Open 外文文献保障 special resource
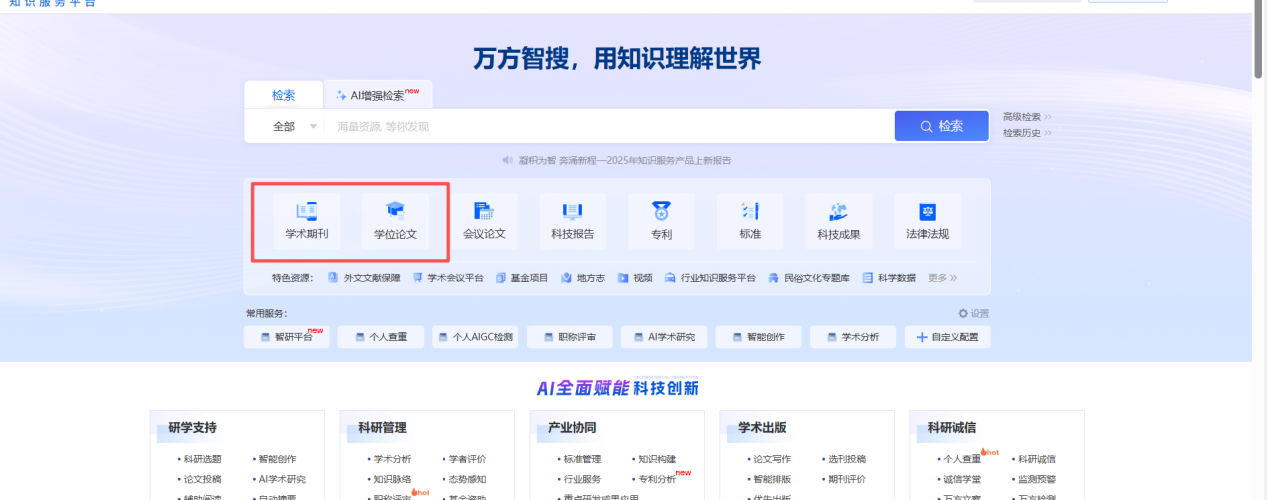 point(364,278)
